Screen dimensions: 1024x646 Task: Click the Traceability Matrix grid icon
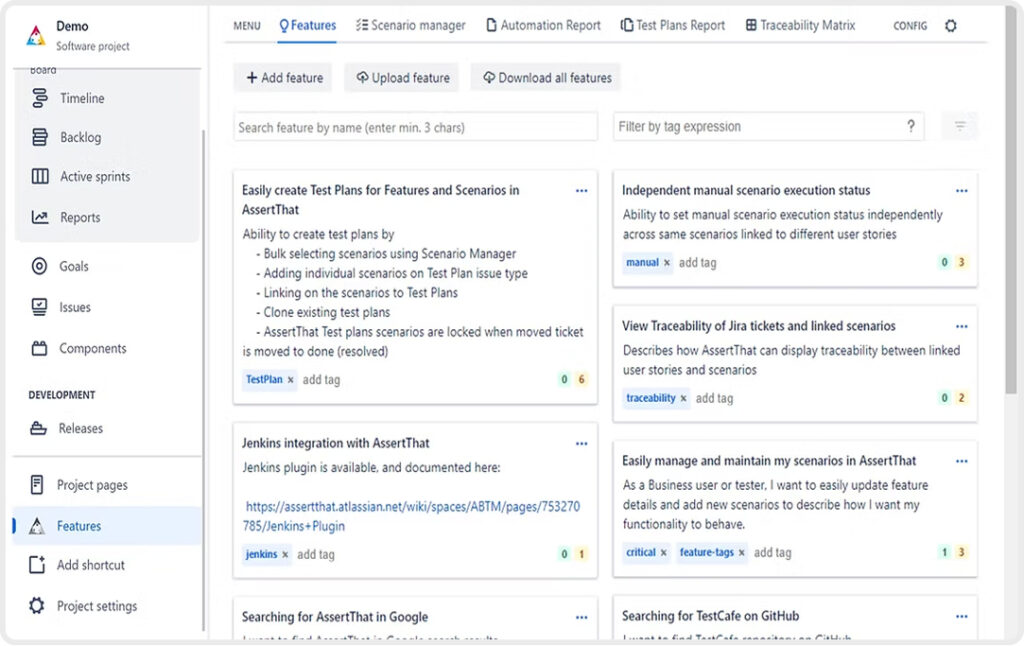(749, 25)
